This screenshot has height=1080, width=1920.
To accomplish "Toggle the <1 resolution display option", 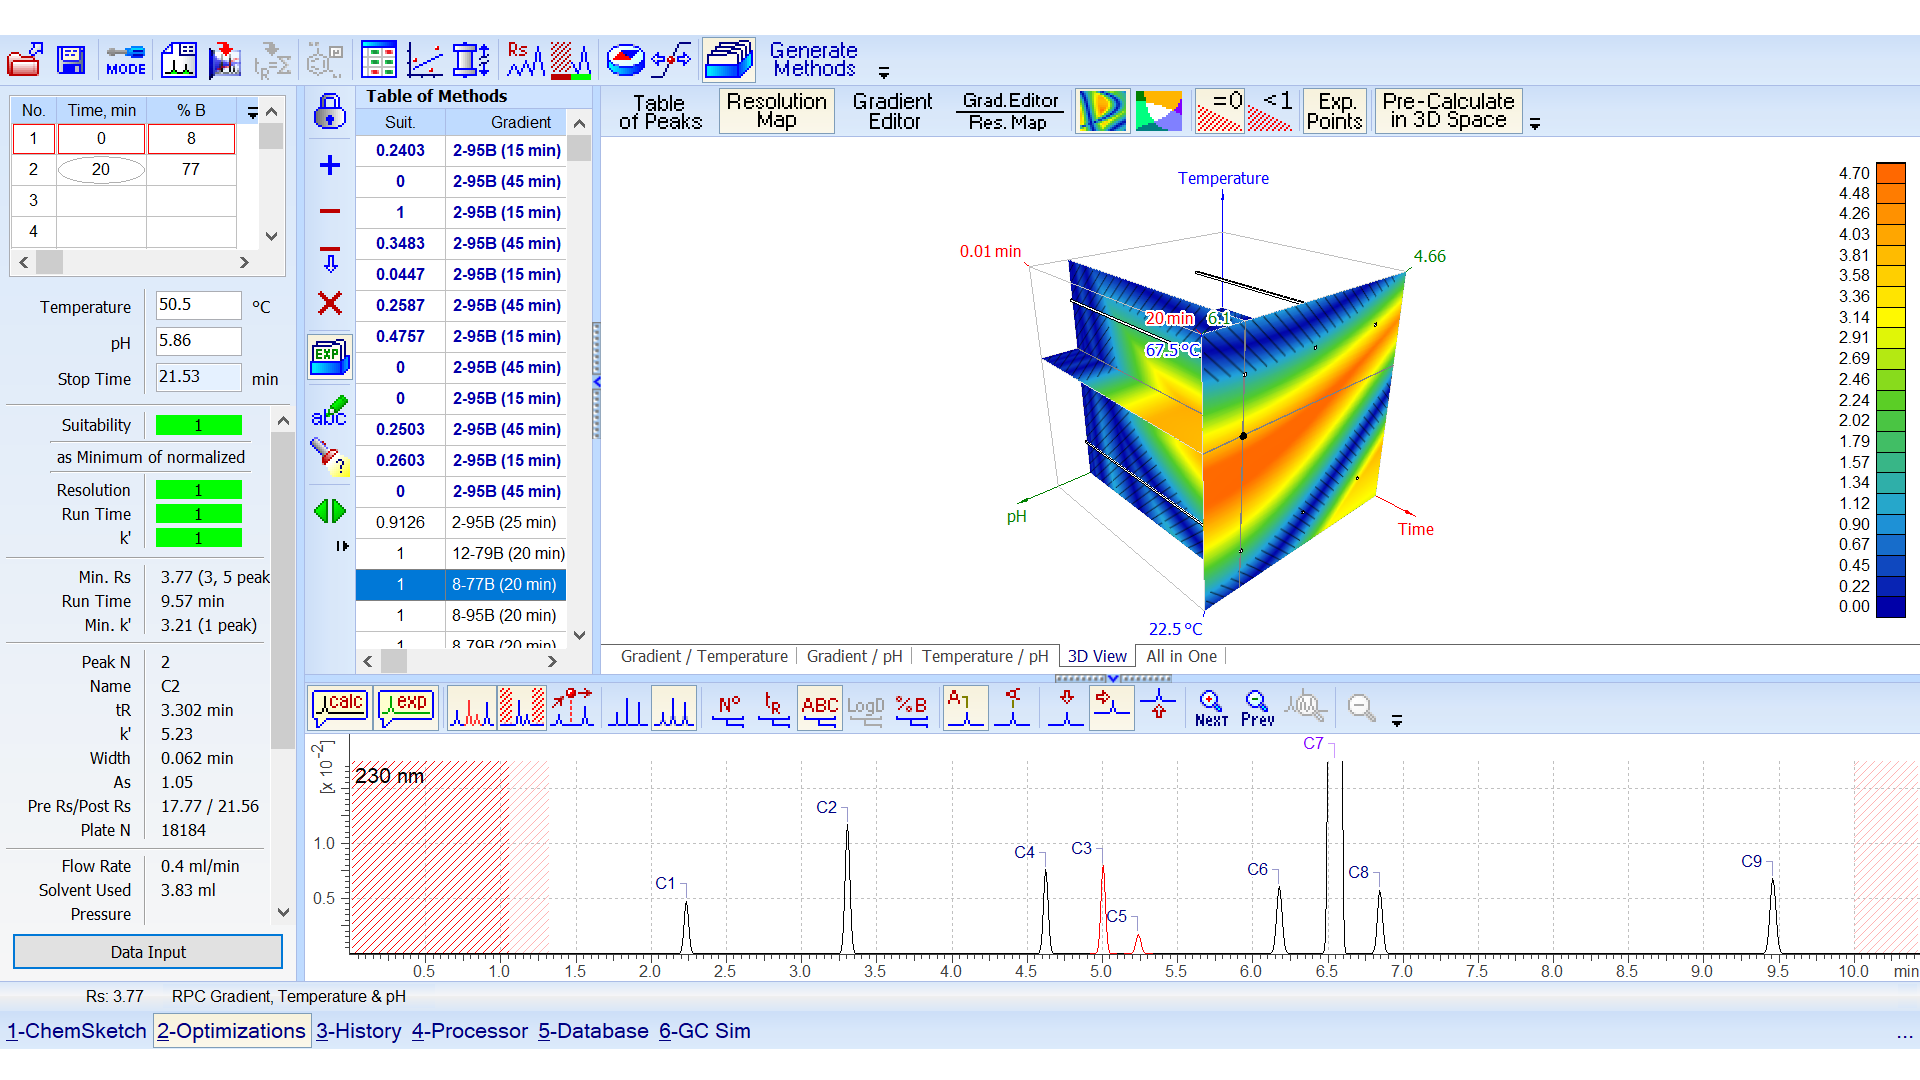I will (x=1270, y=110).
